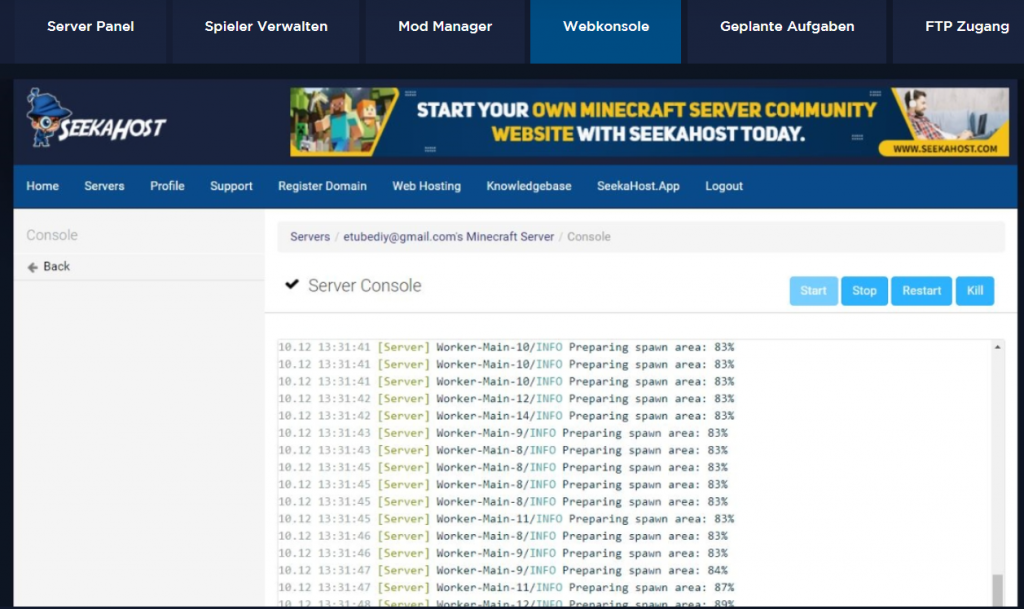Click the Server Console heading text
The width and height of the screenshot is (1024, 609).
point(364,285)
